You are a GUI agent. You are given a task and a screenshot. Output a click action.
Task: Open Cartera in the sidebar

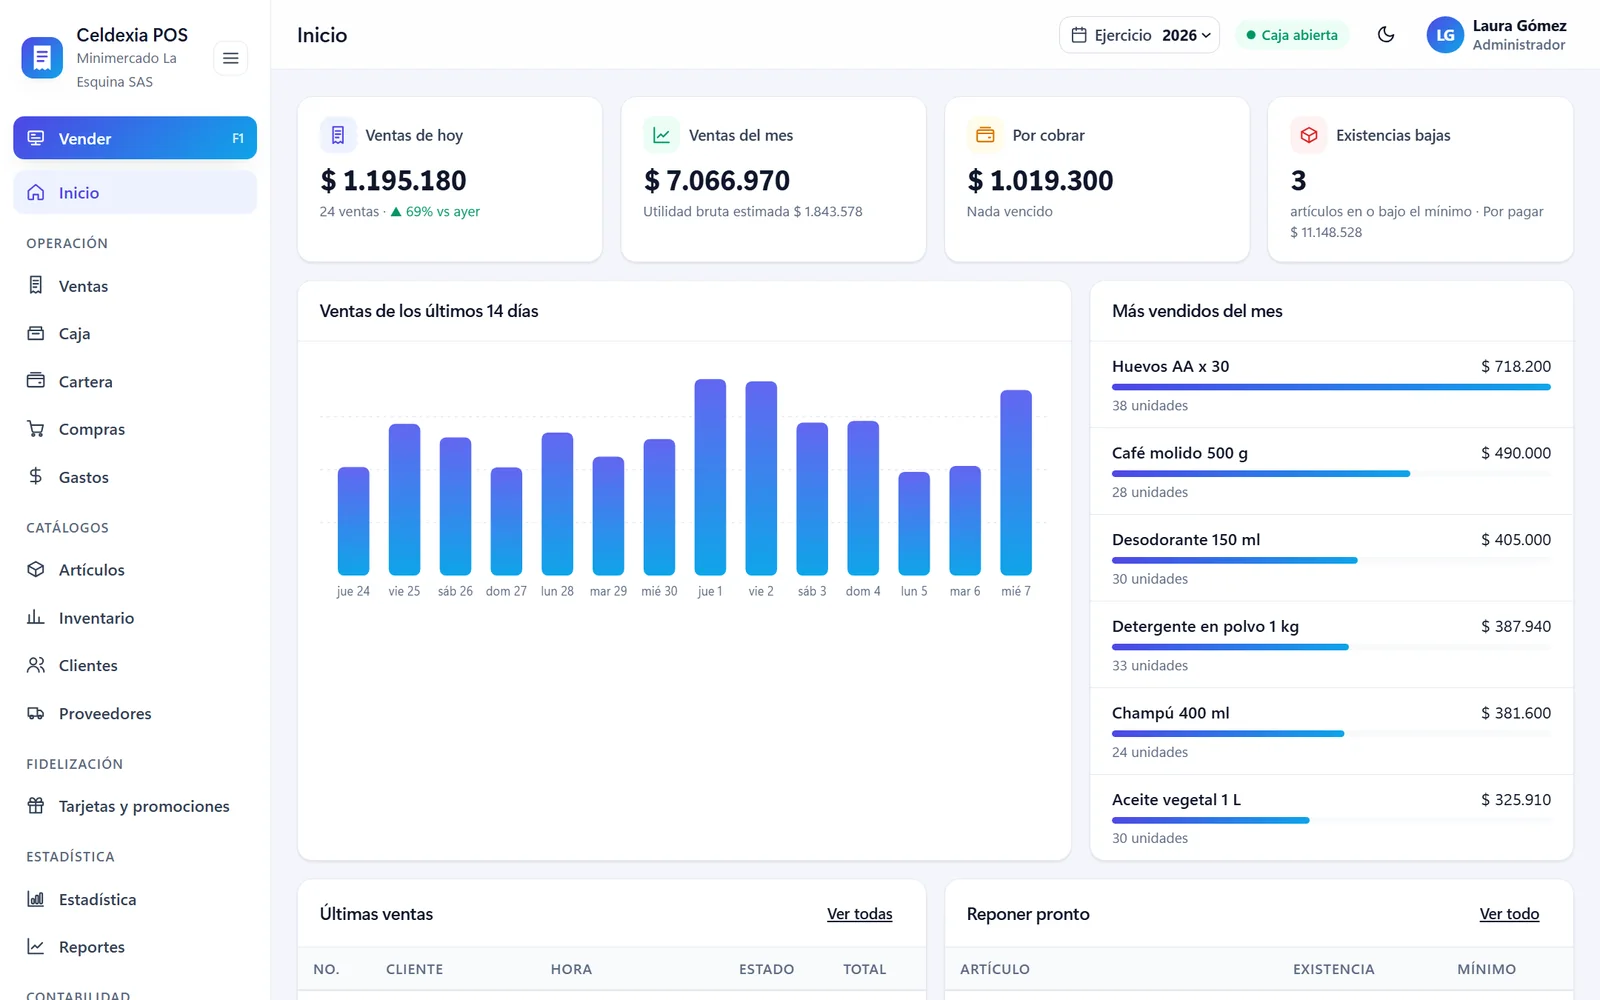tap(135, 381)
